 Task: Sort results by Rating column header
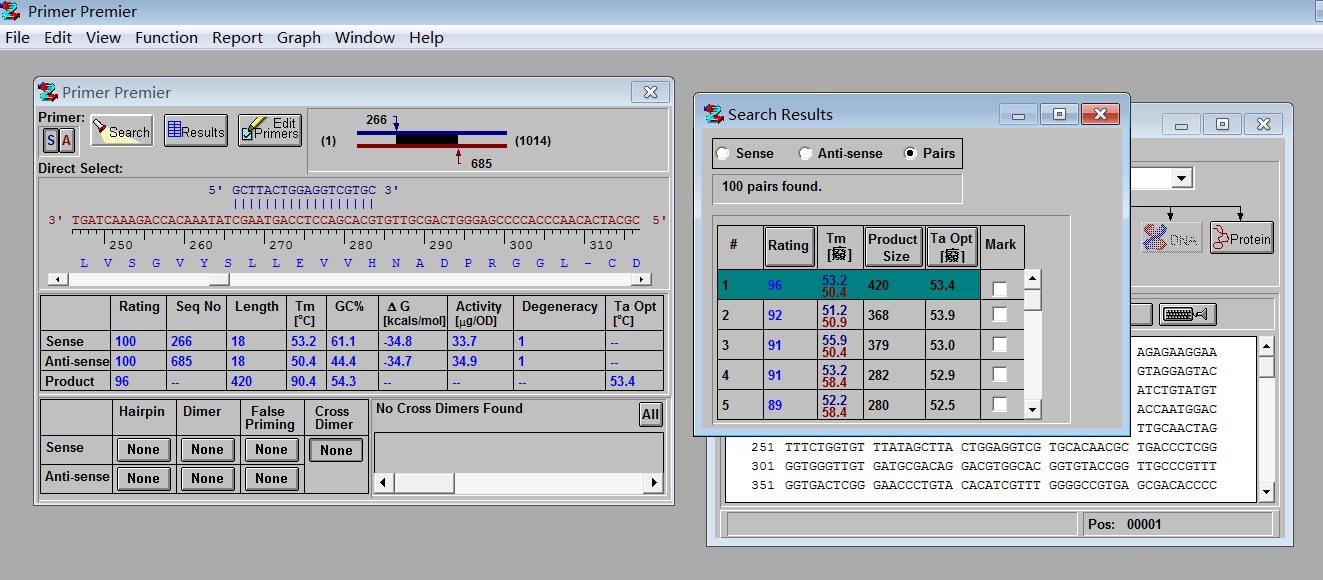tap(788, 246)
